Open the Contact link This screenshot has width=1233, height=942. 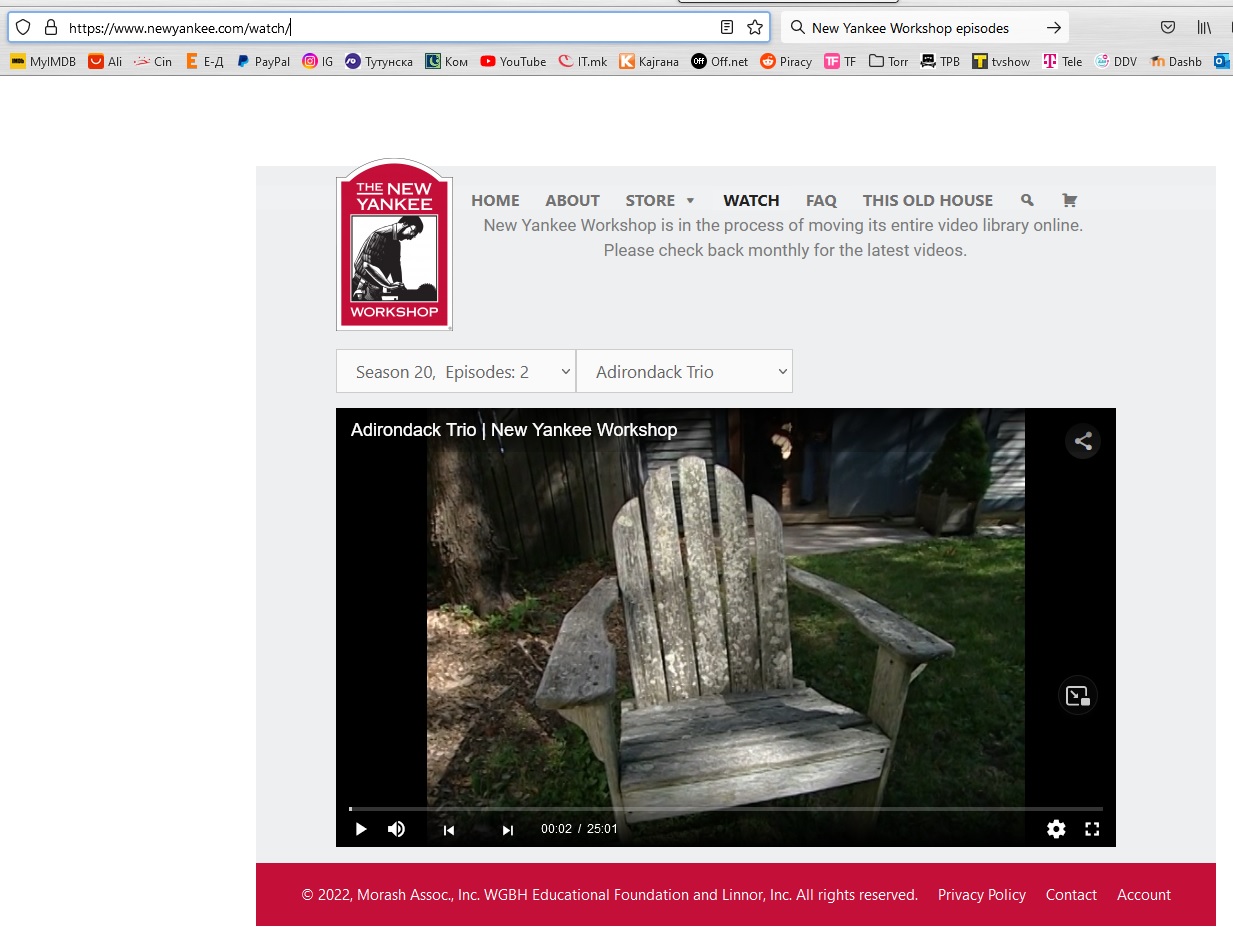tap(1071, 895)
